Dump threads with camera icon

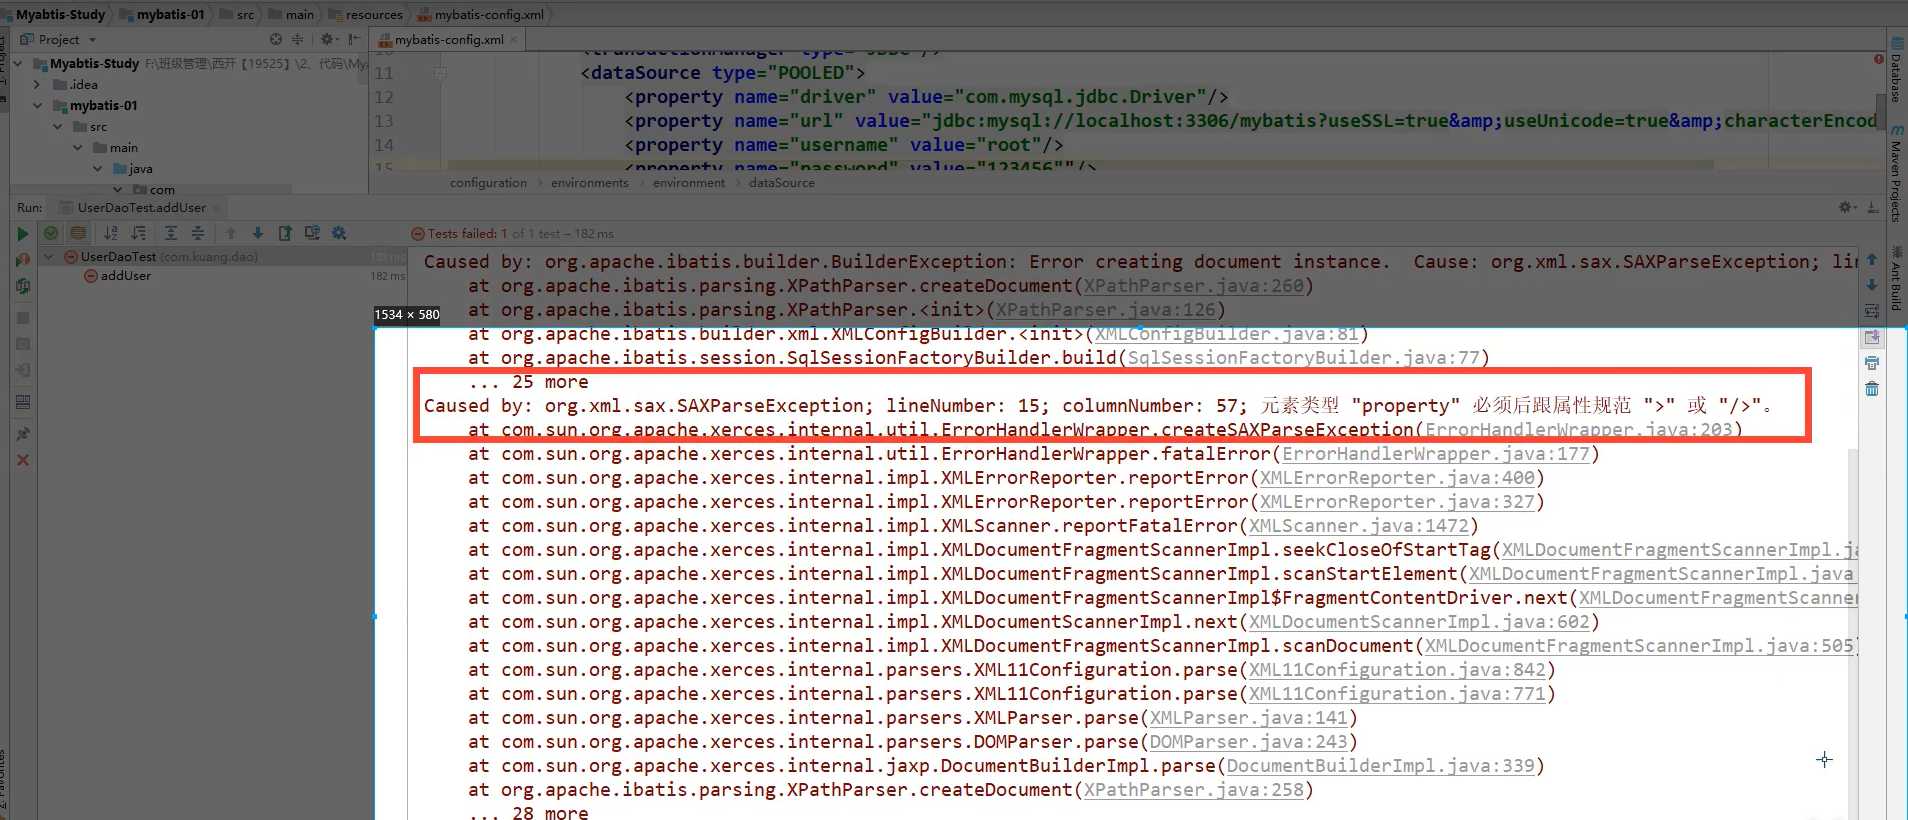[x=22, y=344]
